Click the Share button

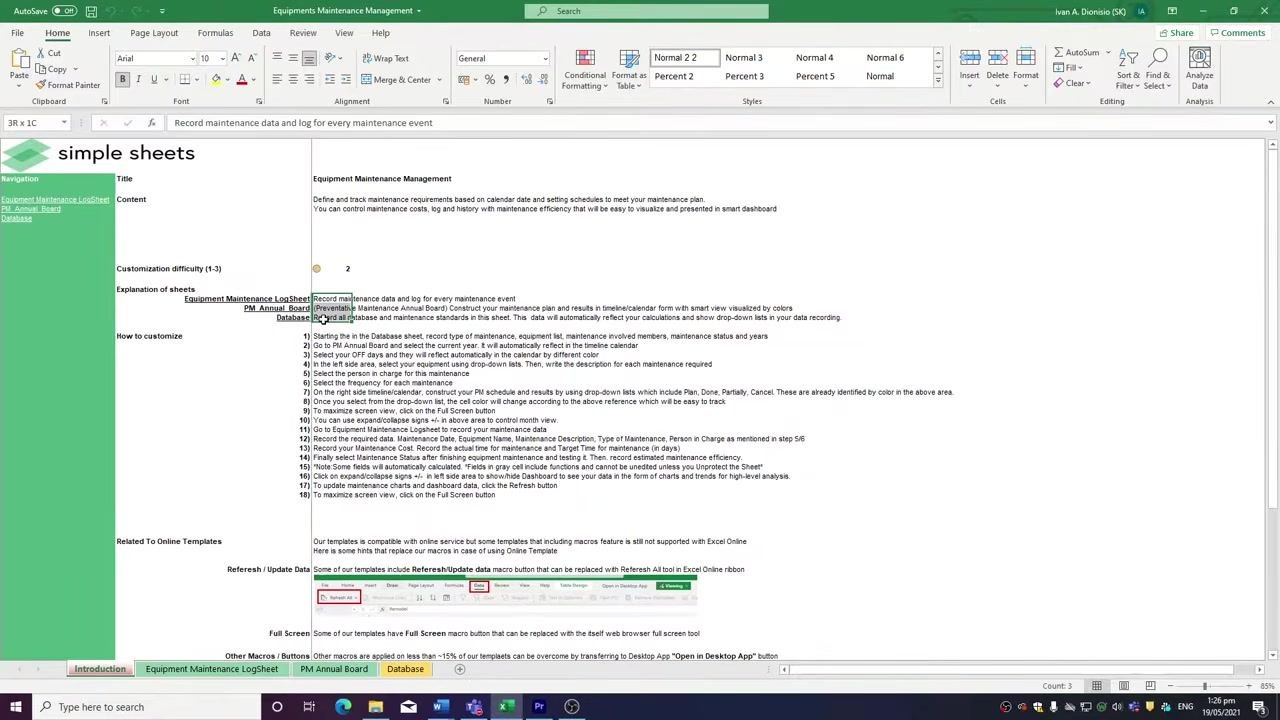click(1176, 33)
